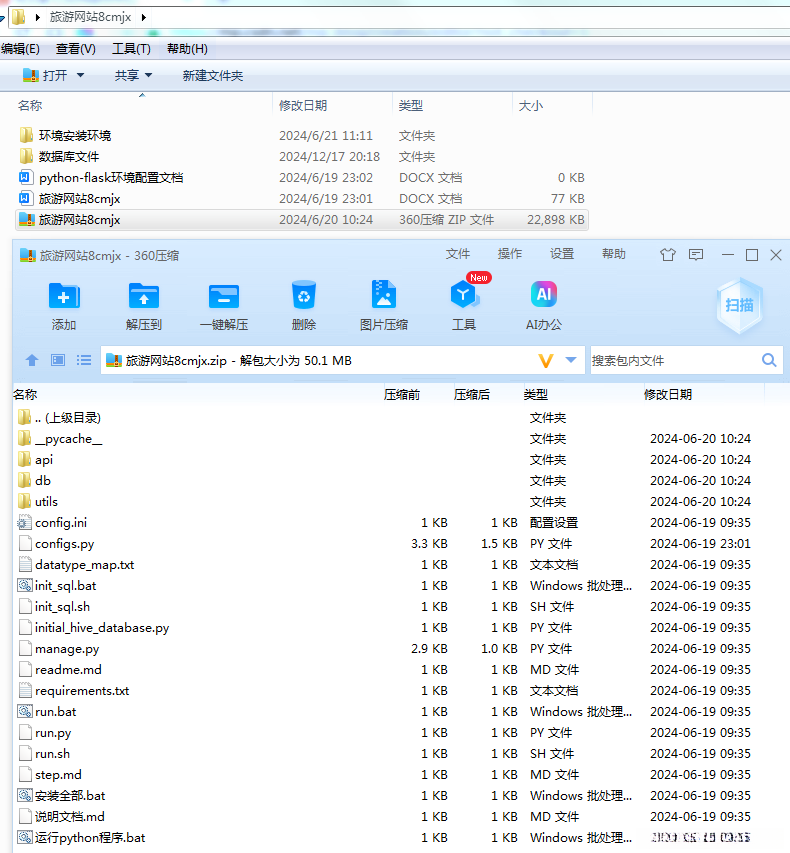The height and width of the screenshot is (853, 790).
Task: Click the 解压到 (Extract to) icon
Action: coord(144,297)
